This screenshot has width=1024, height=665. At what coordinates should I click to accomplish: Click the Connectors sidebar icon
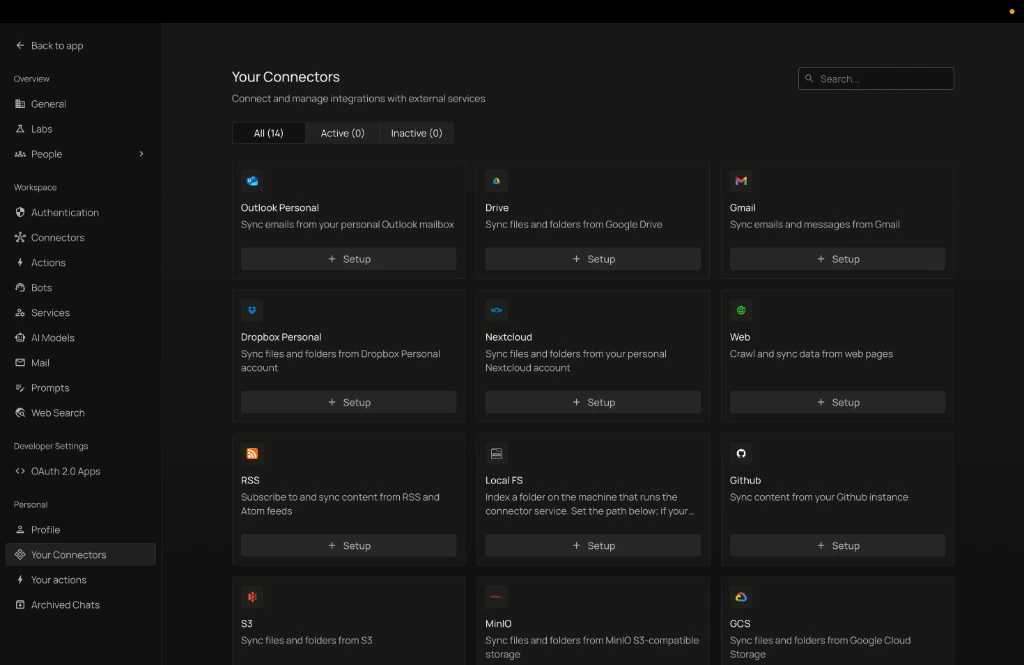[x=20, y=237]
